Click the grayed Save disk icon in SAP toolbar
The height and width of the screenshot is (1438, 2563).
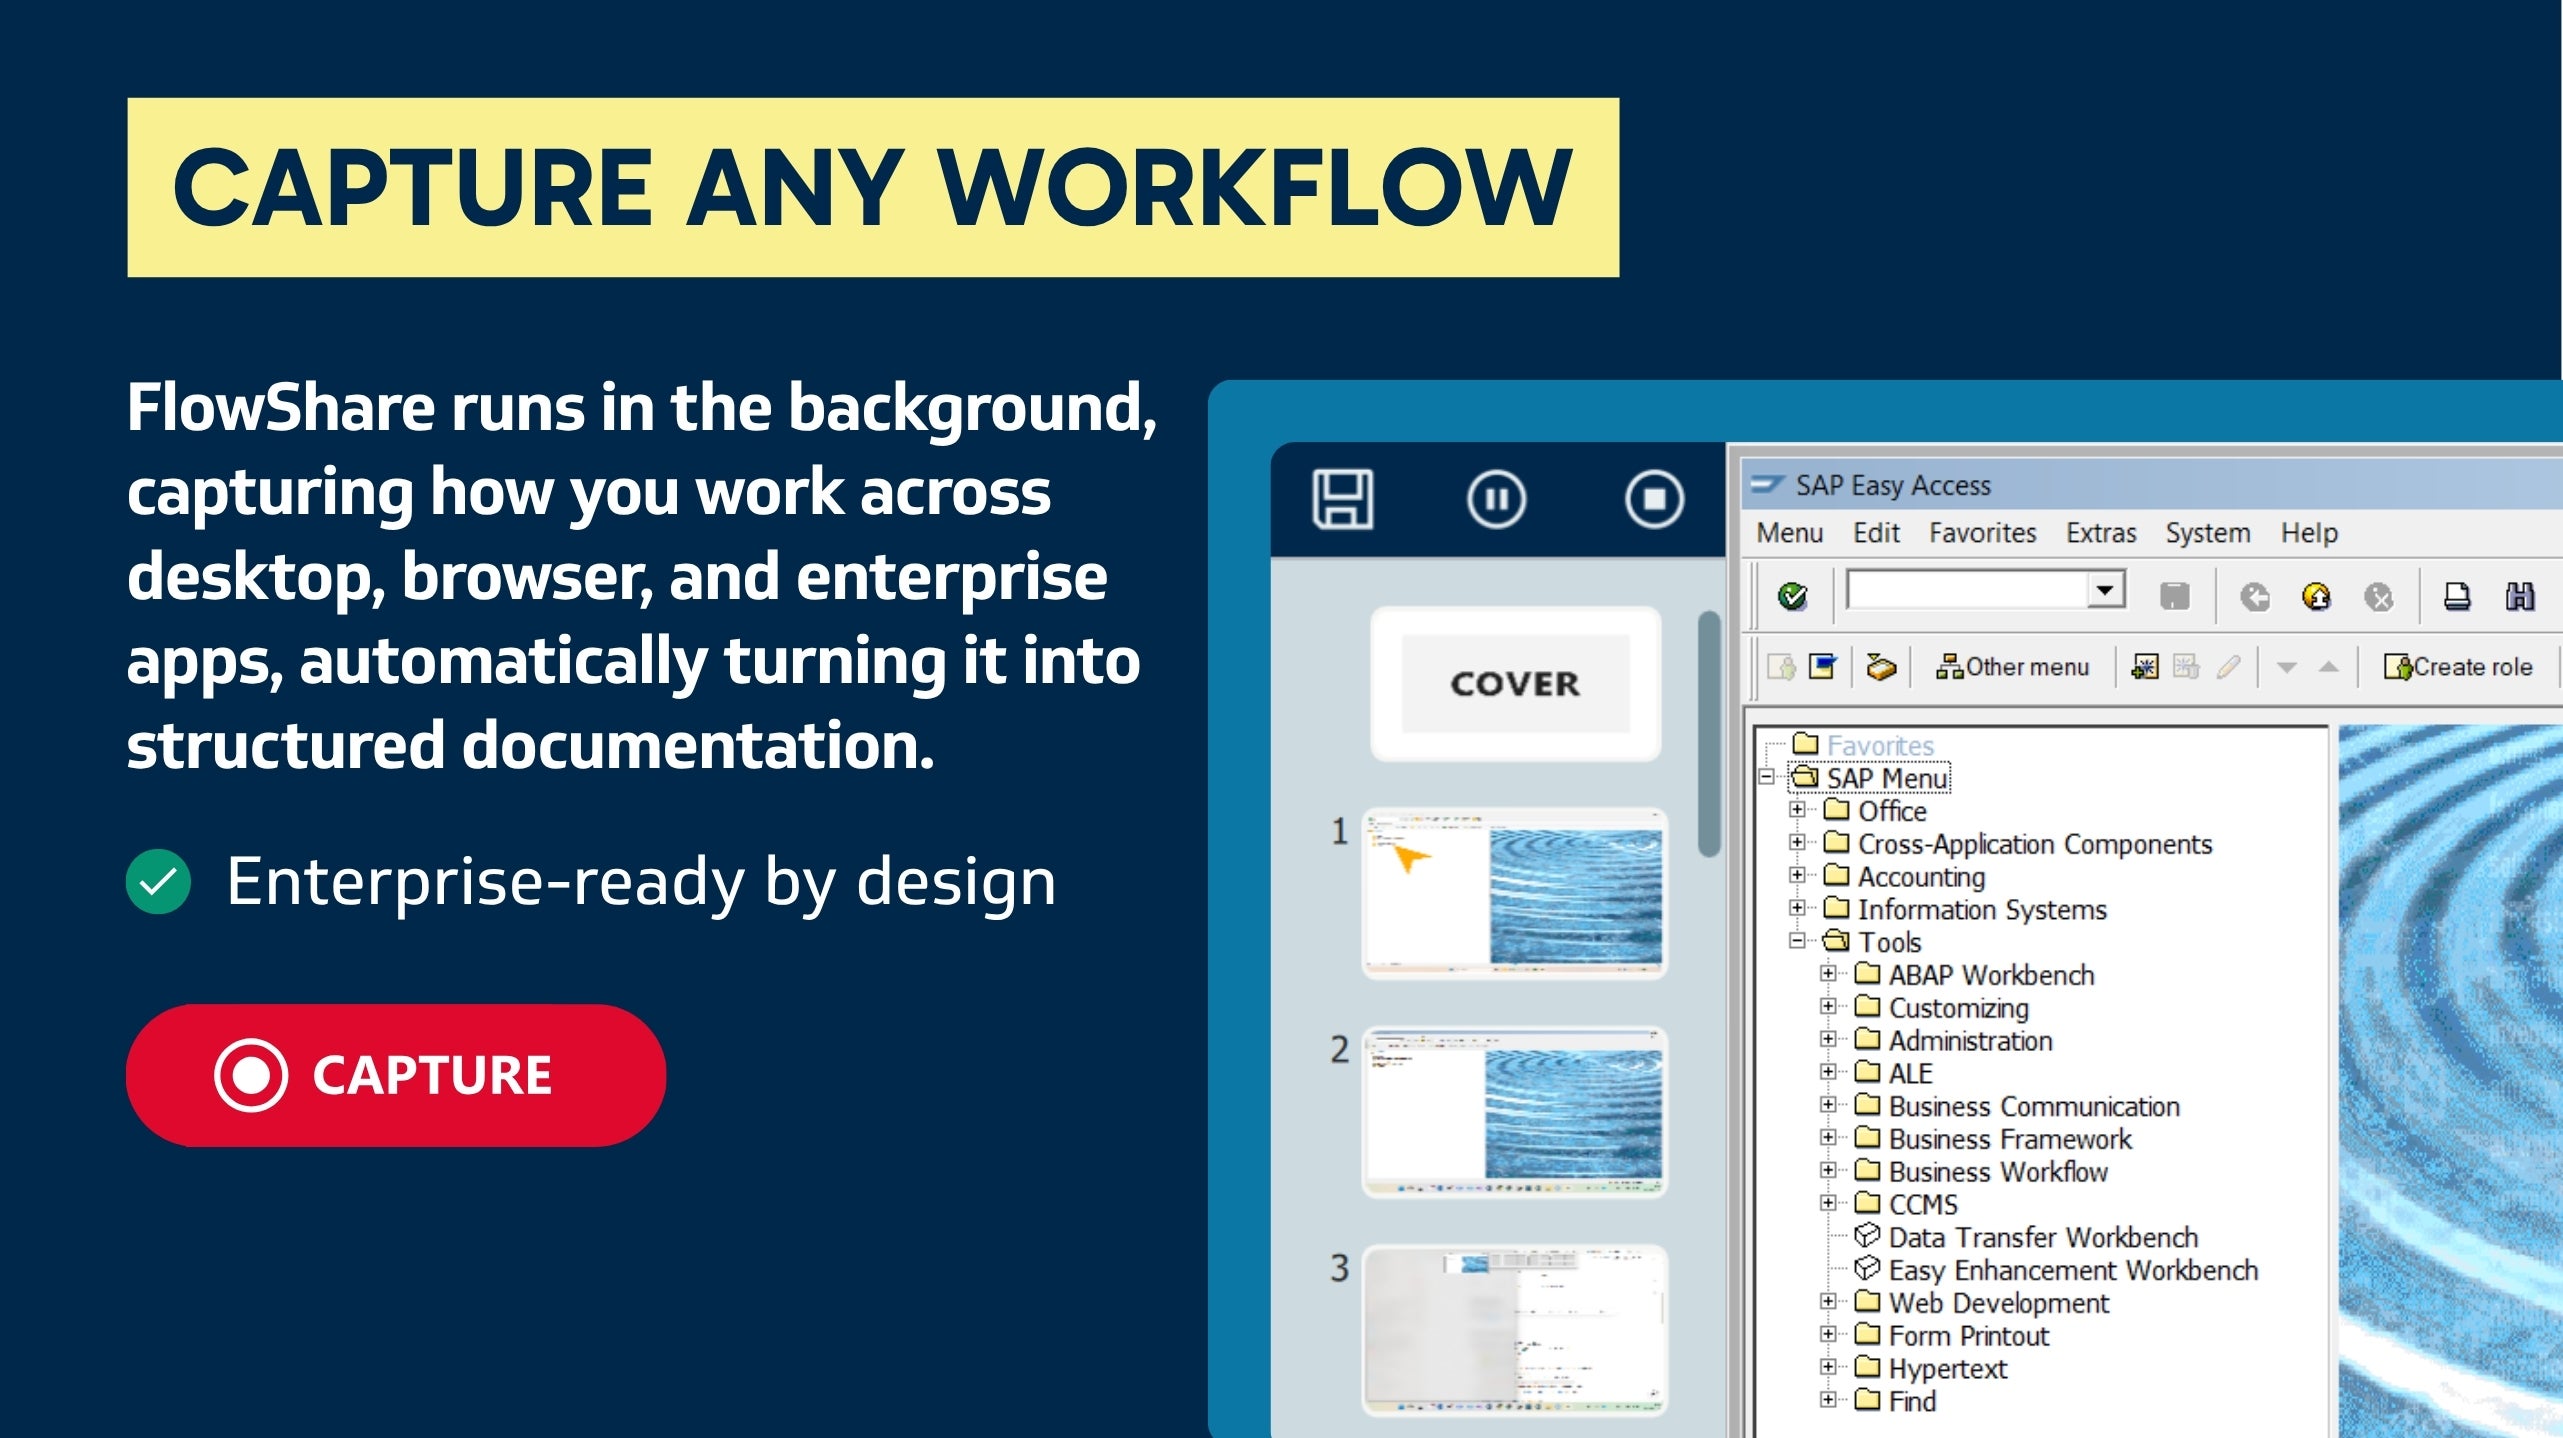[2174, 596]
